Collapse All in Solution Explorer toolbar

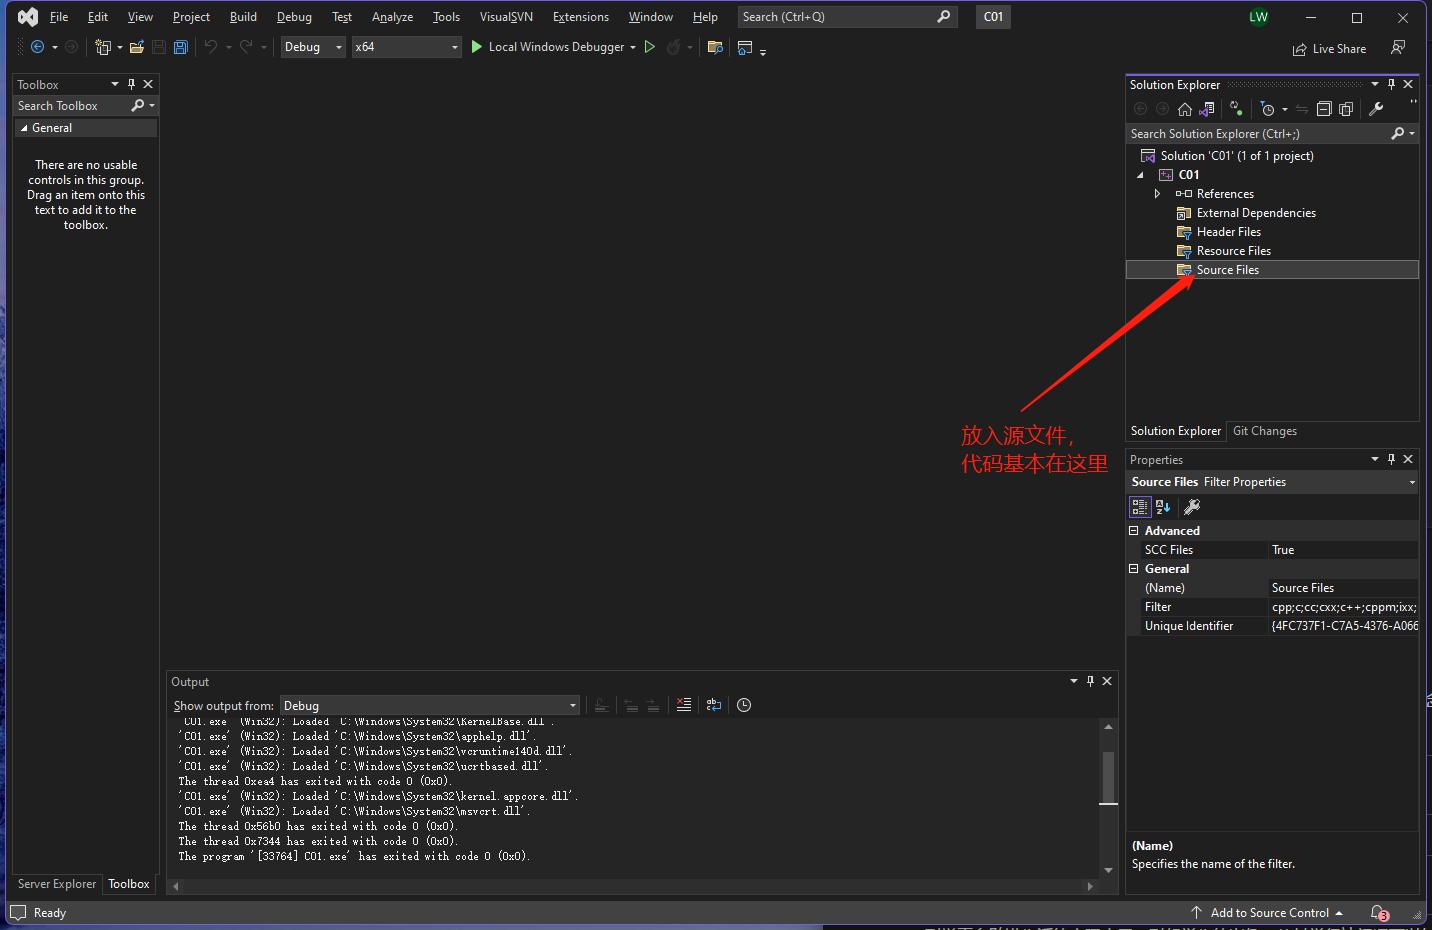[x=1324, y=109]
